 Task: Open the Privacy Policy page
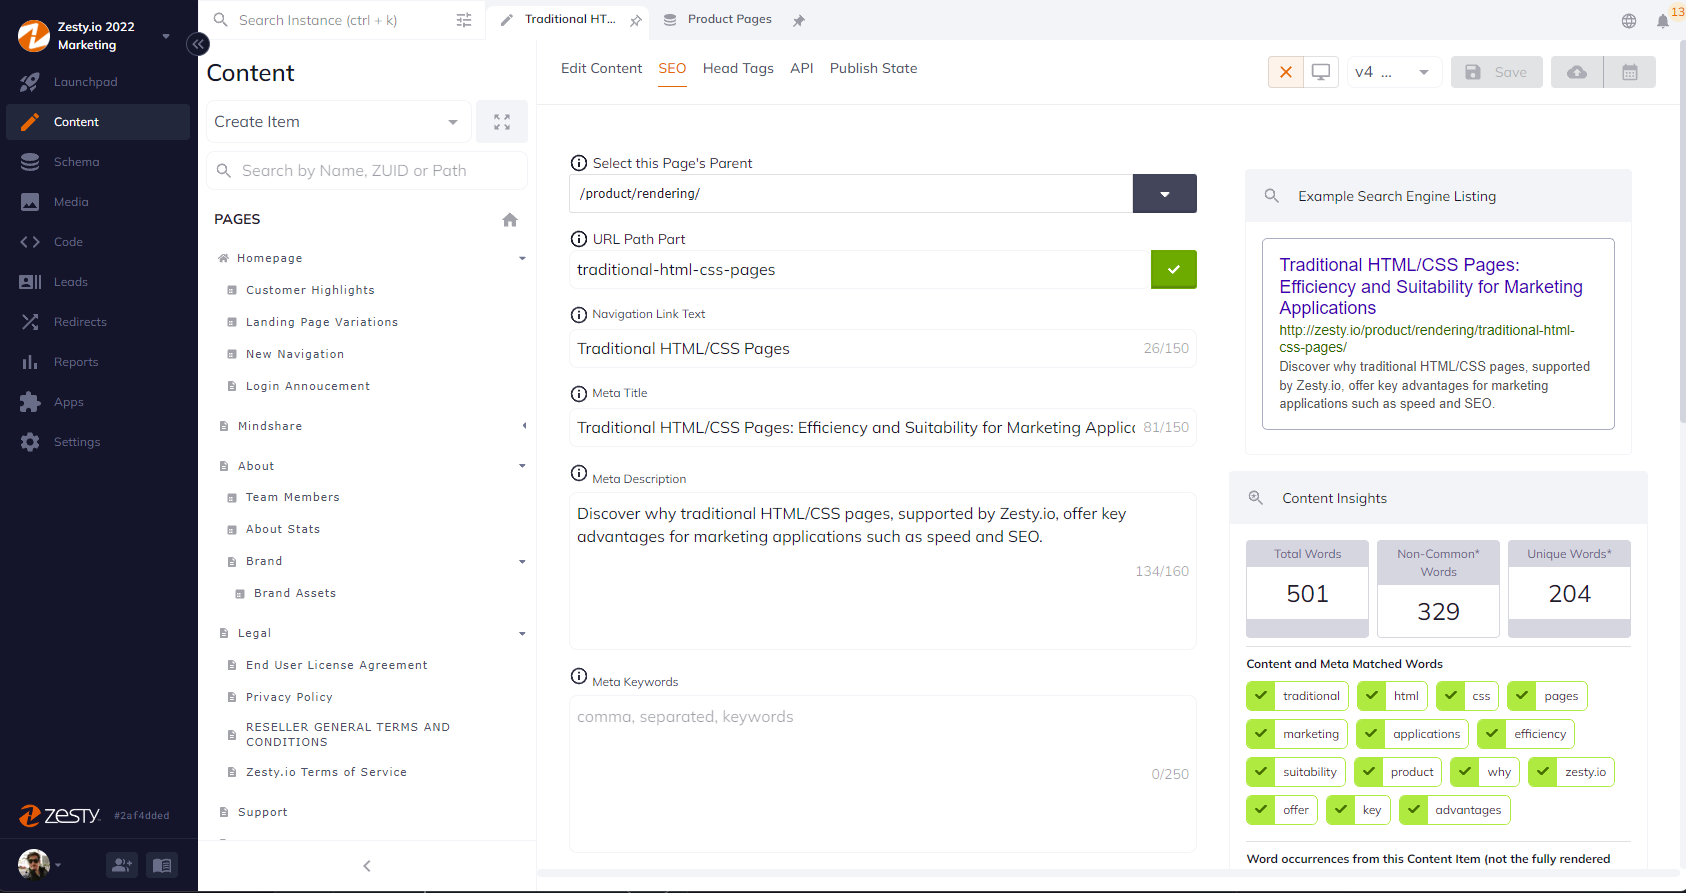click(x=289, y=697)
